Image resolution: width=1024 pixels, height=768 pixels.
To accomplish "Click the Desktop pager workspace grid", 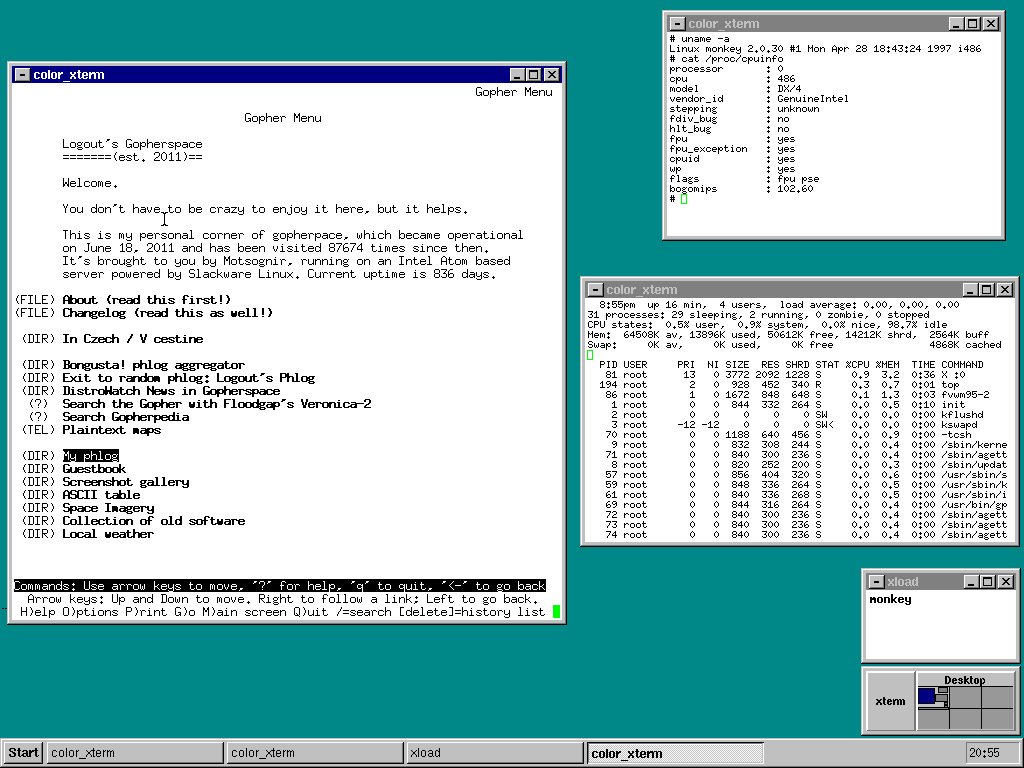I will [x=965, y=706].
